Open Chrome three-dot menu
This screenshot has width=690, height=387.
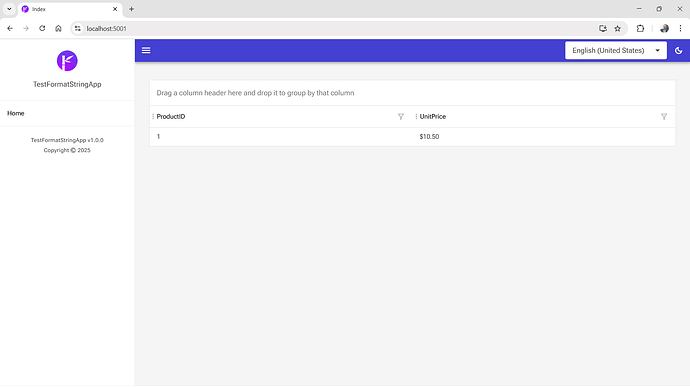coord(680,28)
